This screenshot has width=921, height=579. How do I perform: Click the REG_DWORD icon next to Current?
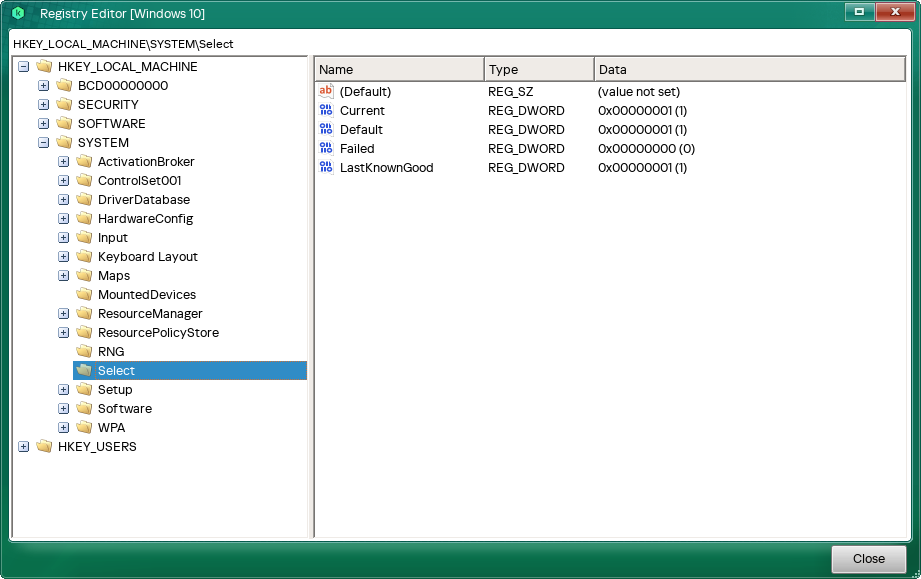pos(325,110)
